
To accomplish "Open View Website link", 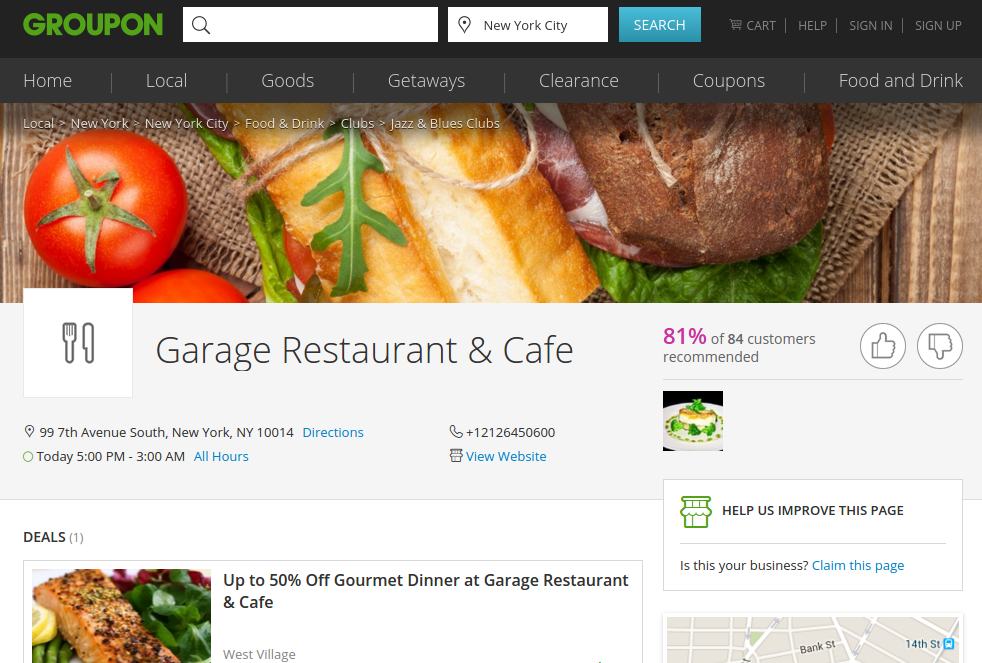I will point(506,456).
